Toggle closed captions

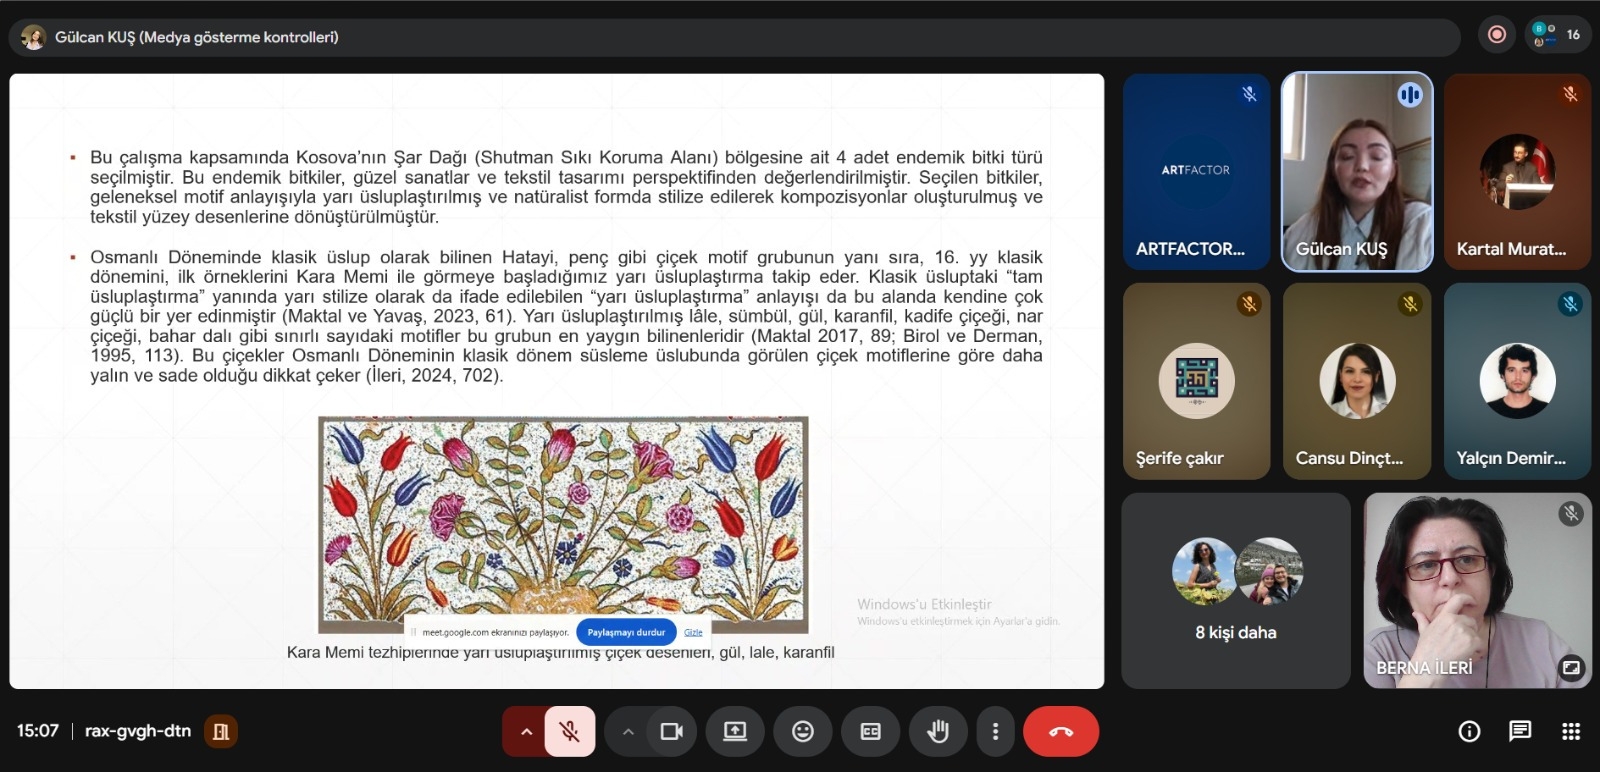[x=870, y=731]
